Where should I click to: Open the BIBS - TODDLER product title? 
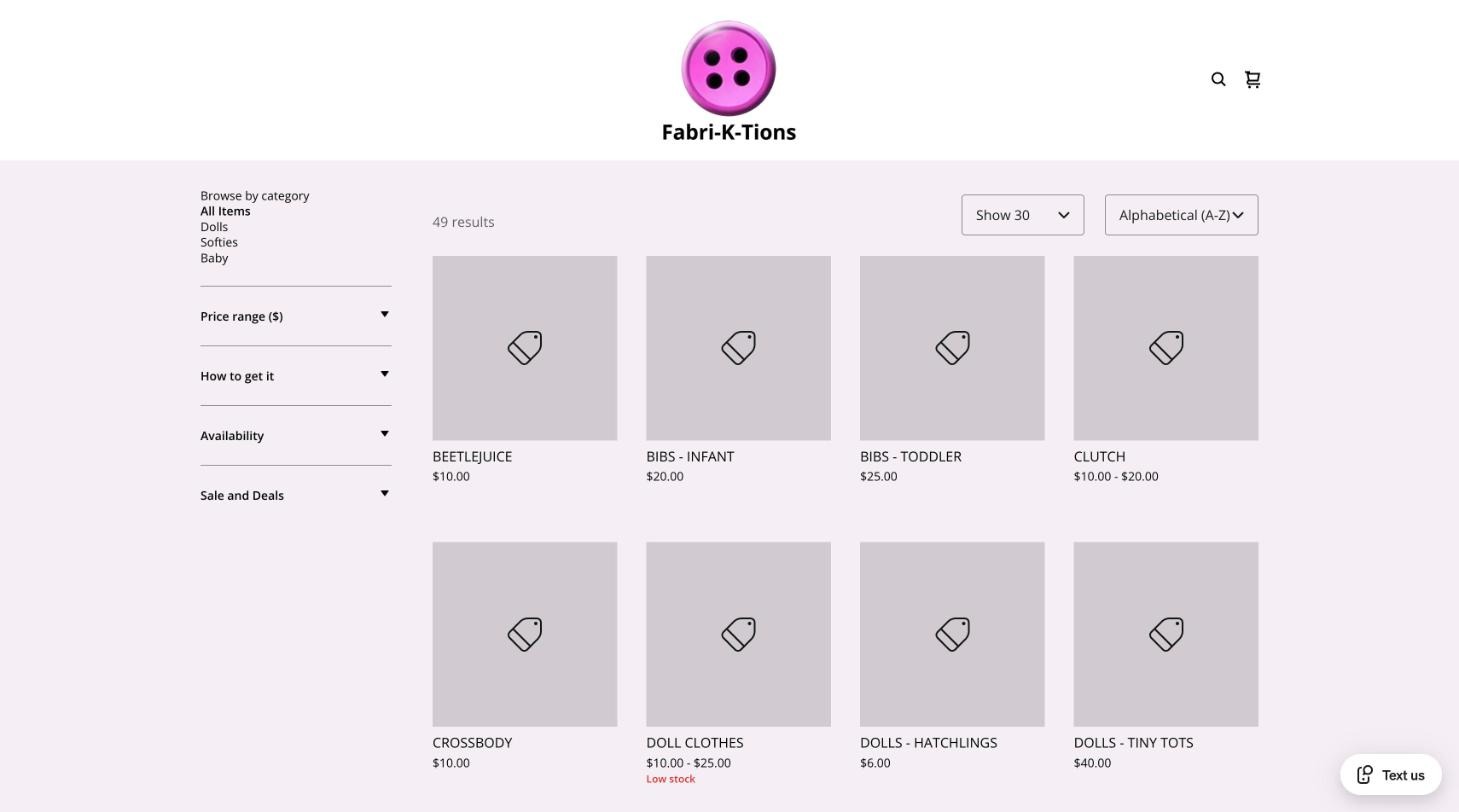pos(911,456)
